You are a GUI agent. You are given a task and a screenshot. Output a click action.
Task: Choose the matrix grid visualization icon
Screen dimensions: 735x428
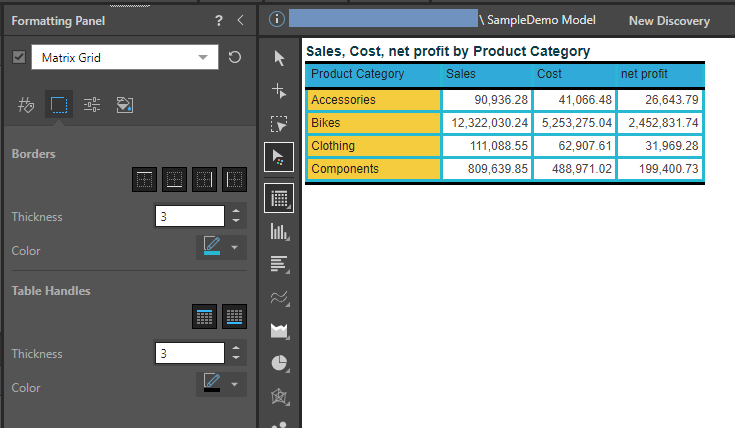click(x=280, y=198)
